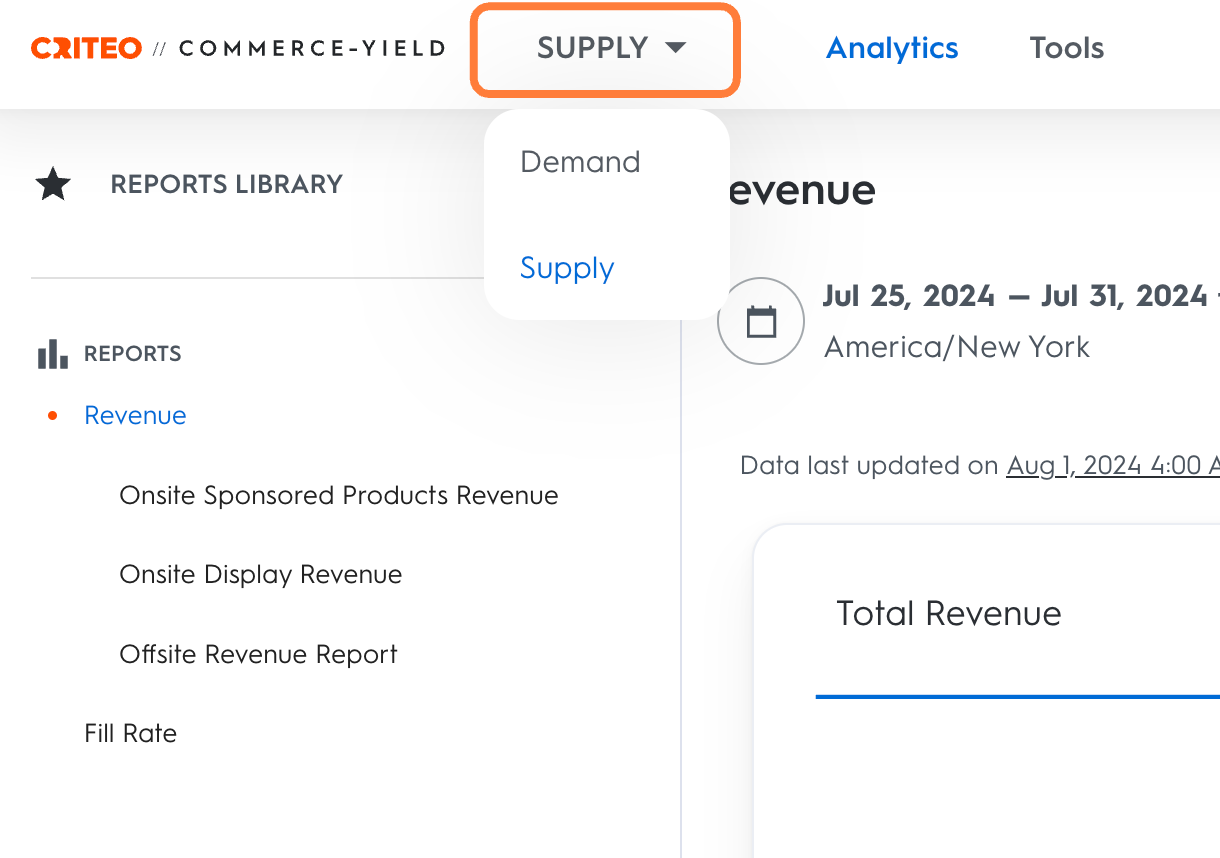Select the Revenue report in sidebar
The height and width of the screenshot is (858, 1220).
(135, 416)
